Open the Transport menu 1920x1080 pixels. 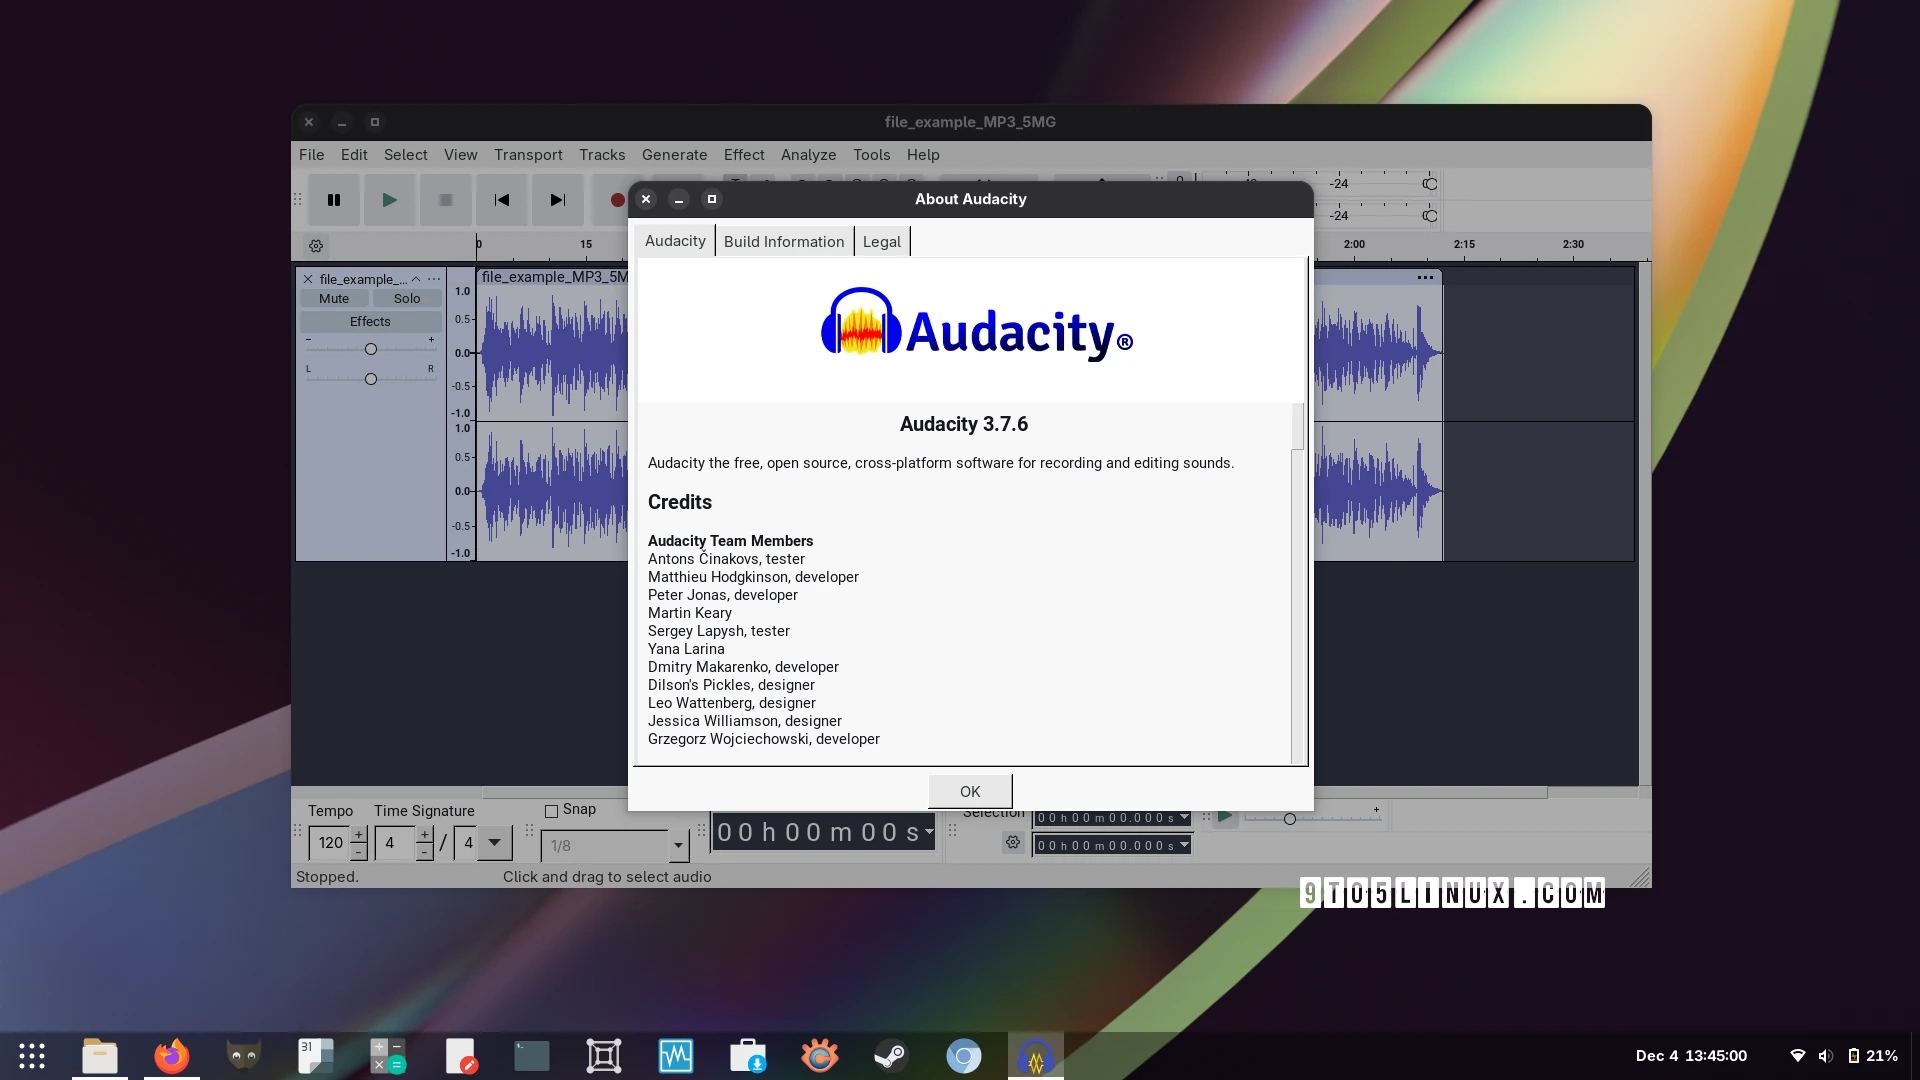[x=527, y=155]
